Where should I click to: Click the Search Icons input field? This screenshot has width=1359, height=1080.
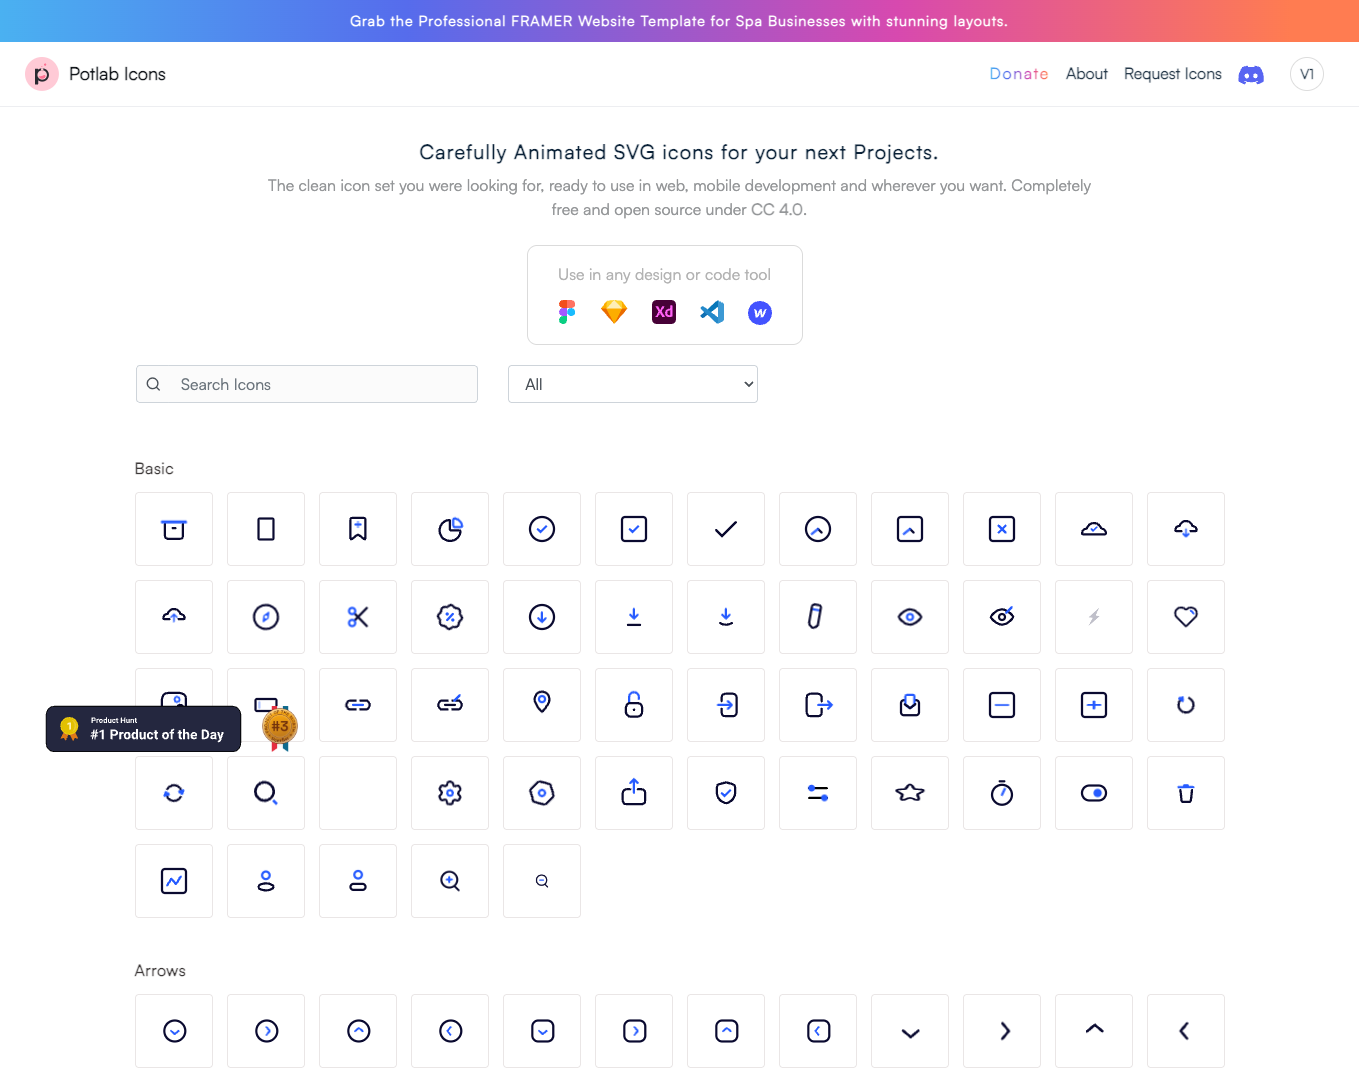click(306, 384)
